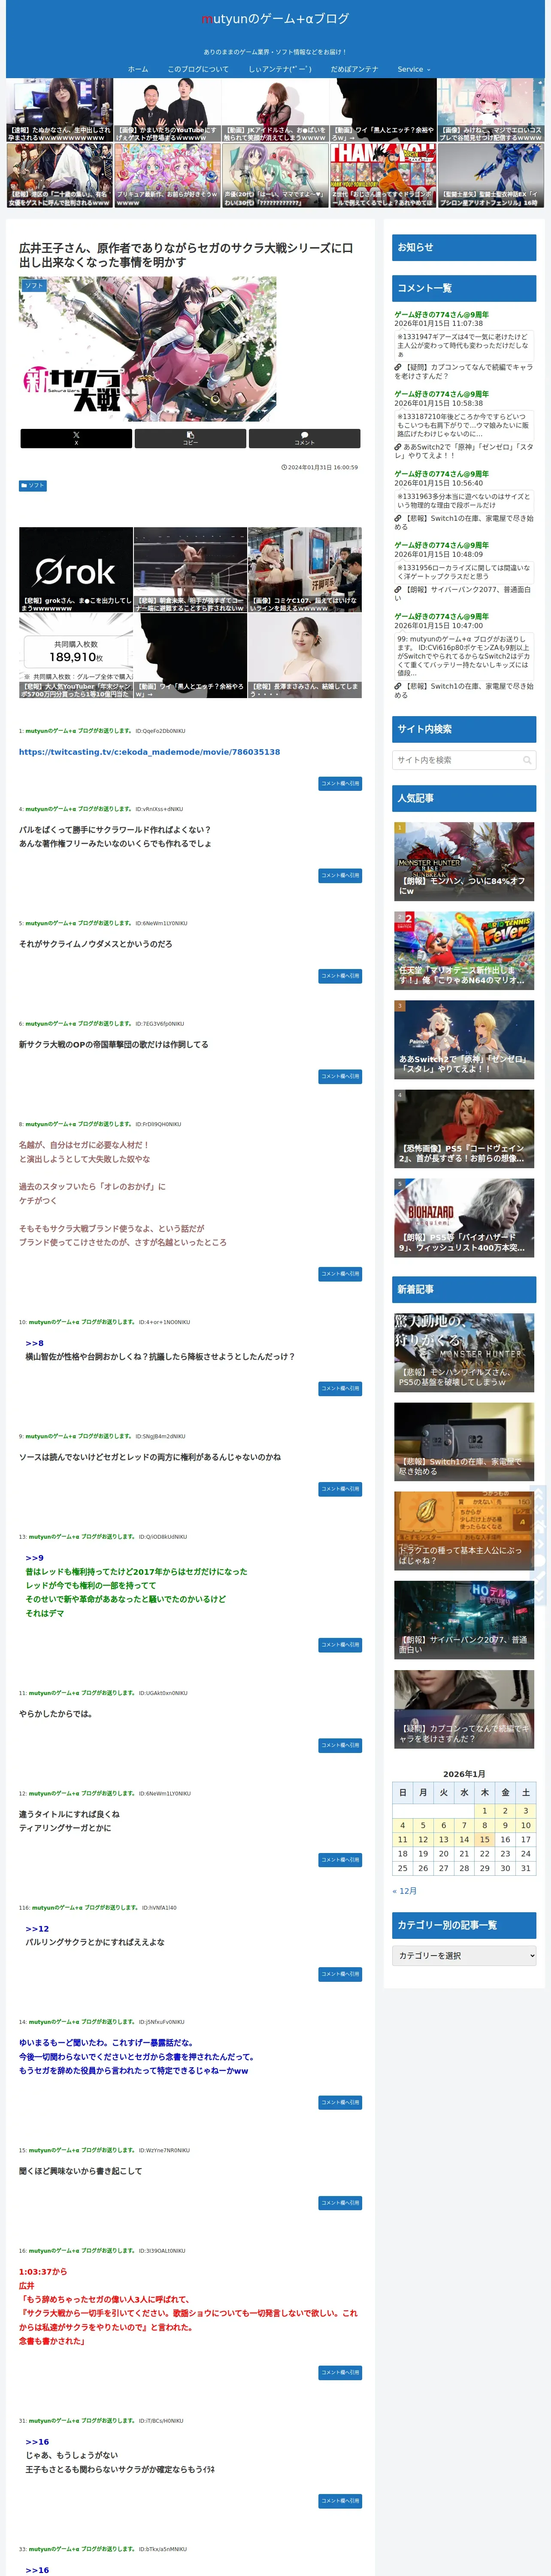551x2576 pixels.
Task: Open popular article モンハン 84%オフ
Action: point(464,861)
